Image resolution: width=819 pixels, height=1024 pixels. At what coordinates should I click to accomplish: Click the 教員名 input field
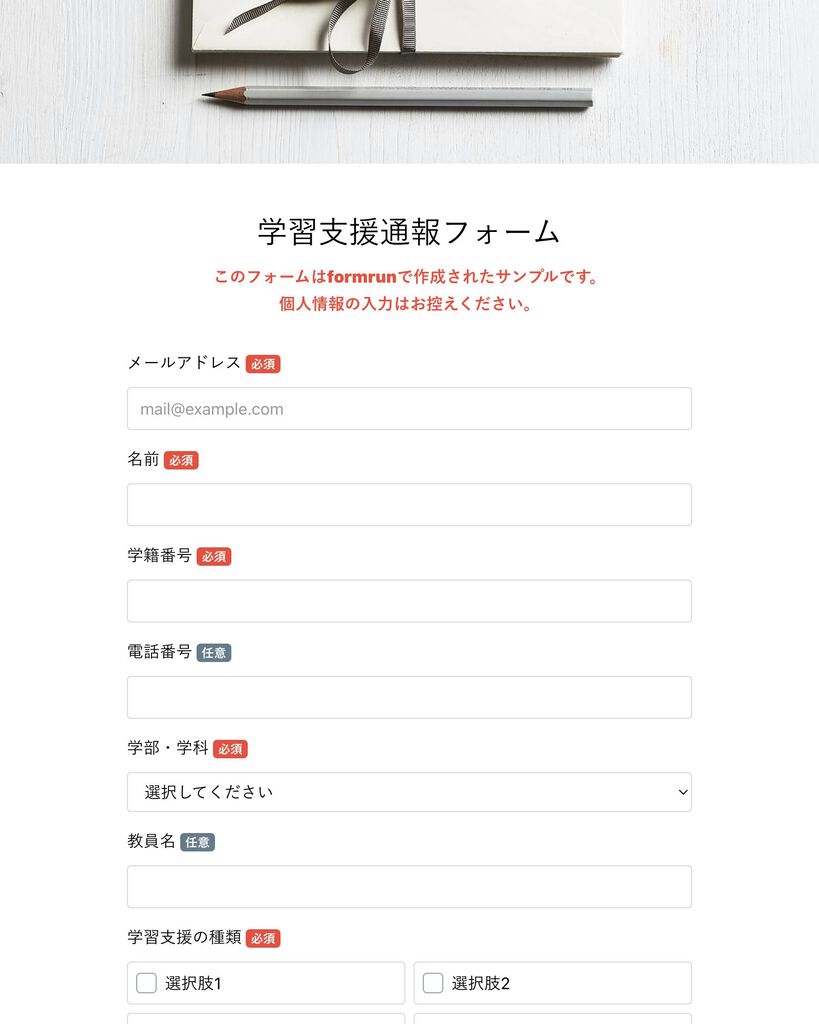click(x=409, y=887)
